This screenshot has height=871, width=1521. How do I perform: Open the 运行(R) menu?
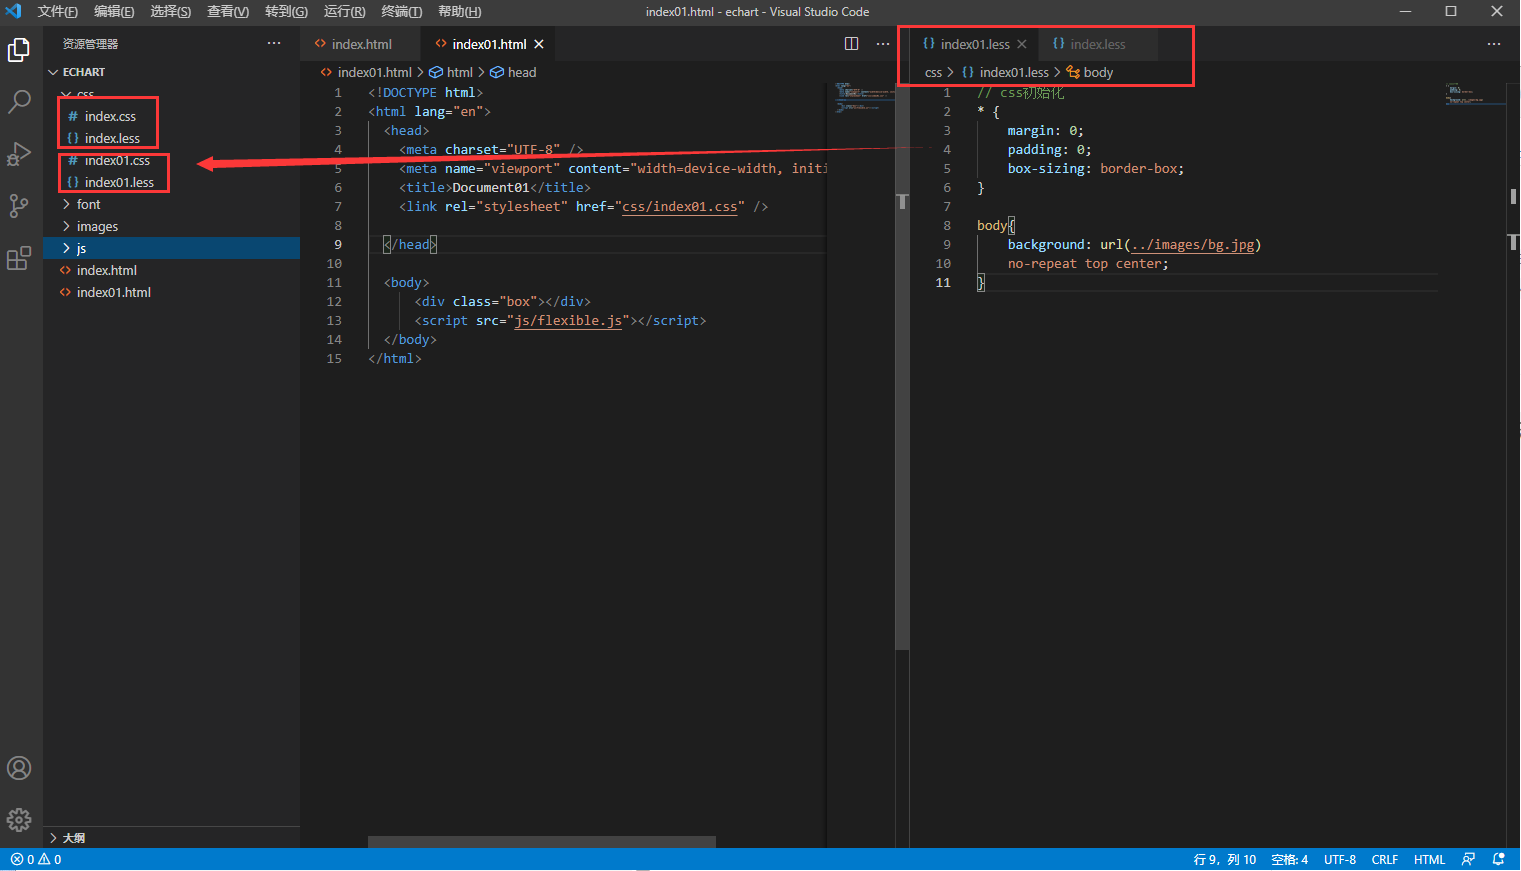pos(344,11)
